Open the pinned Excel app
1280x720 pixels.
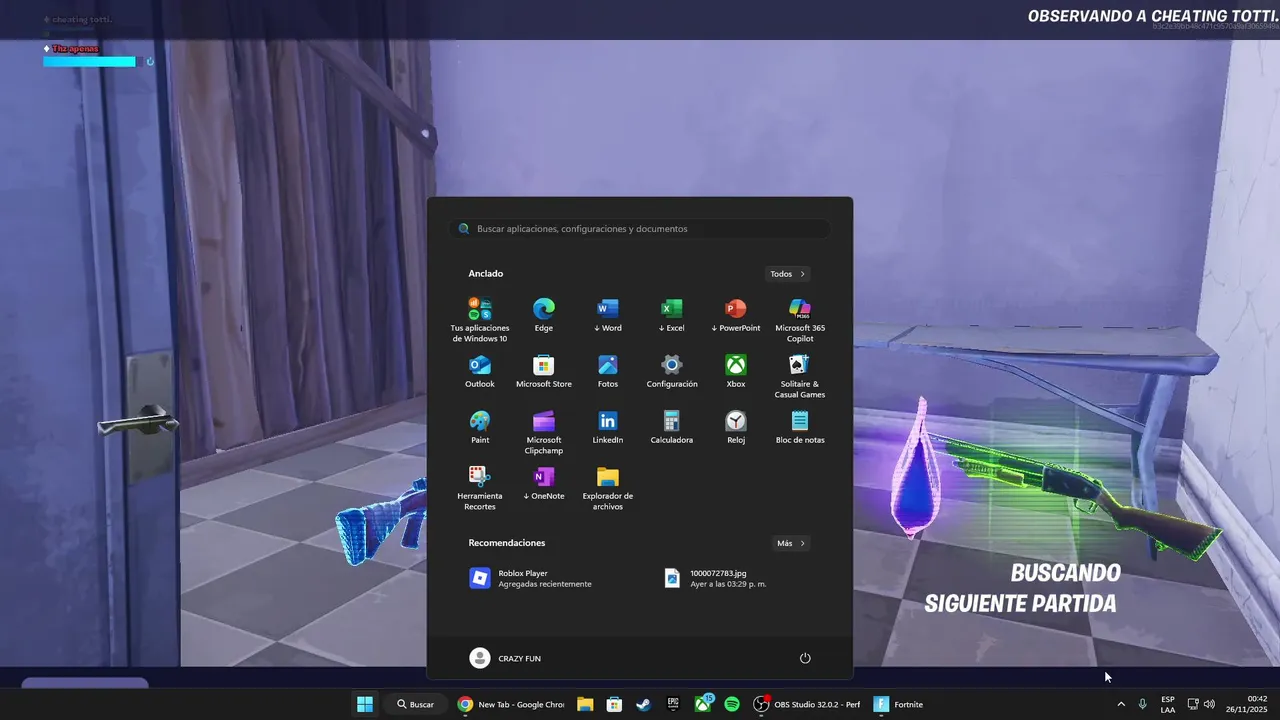671,315
